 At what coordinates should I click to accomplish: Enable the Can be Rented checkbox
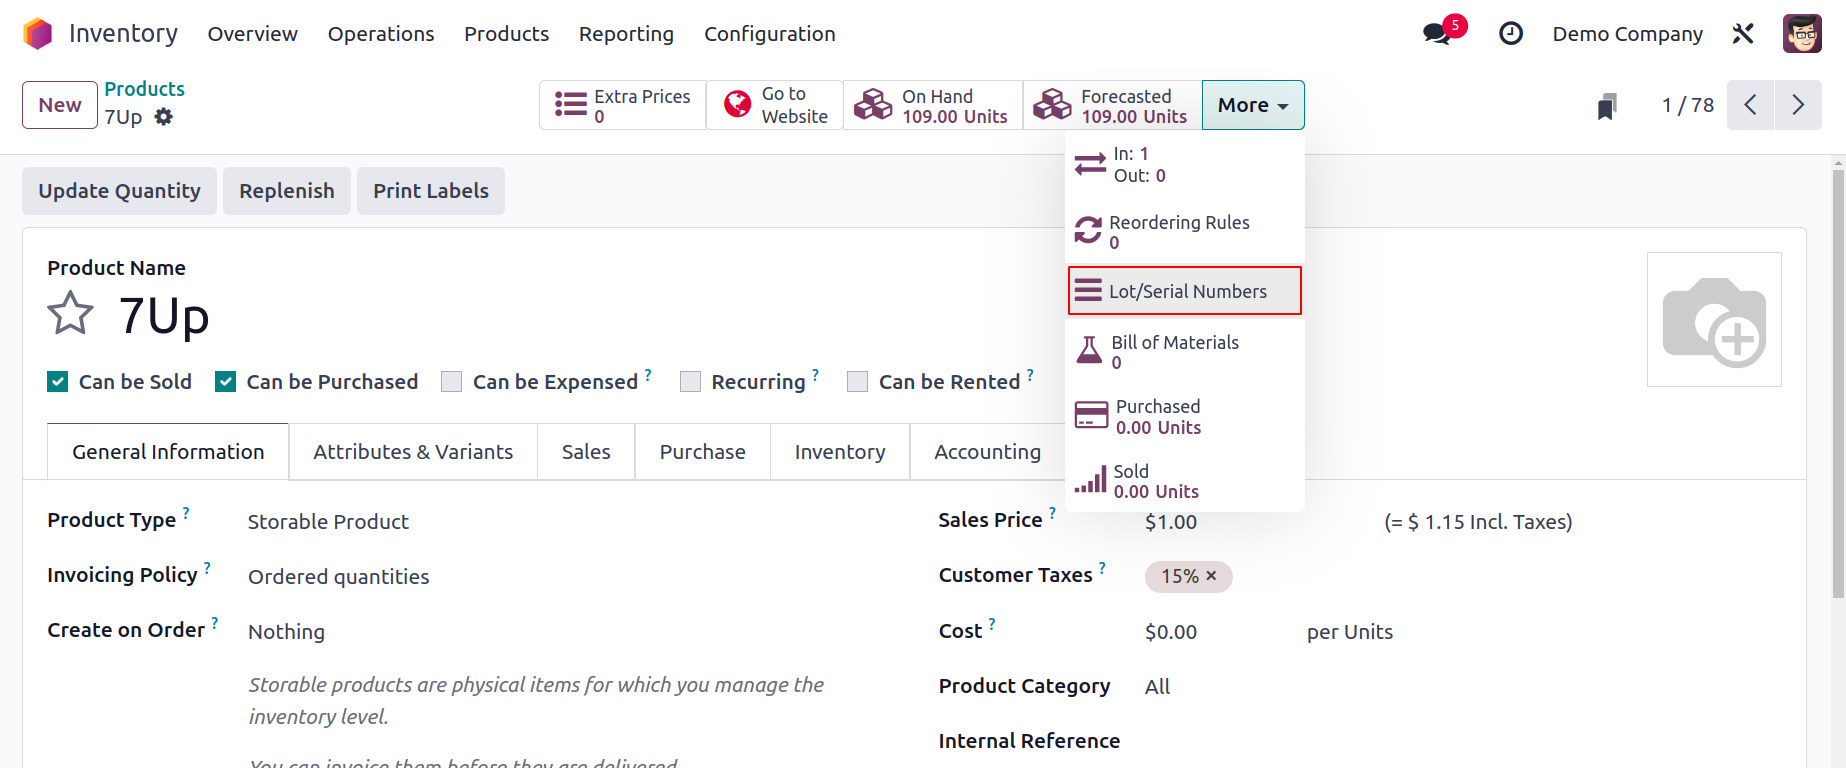857,382
